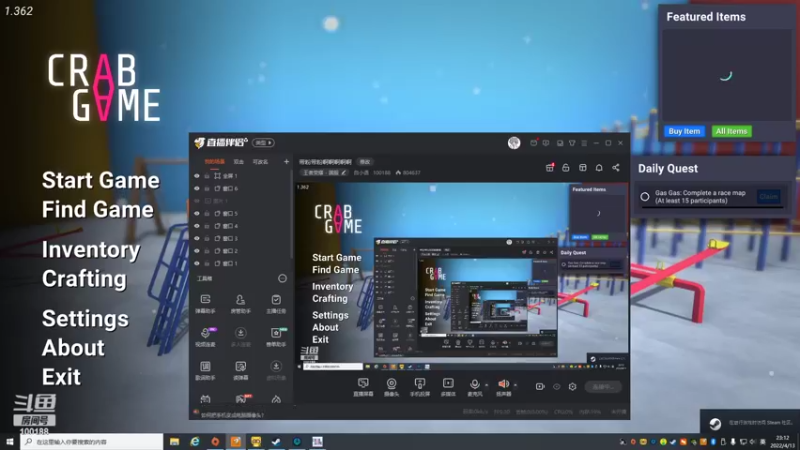
Task: Toggle visibility of Window 6 layer
Action: pyautogui.click(x=197, y=188)
